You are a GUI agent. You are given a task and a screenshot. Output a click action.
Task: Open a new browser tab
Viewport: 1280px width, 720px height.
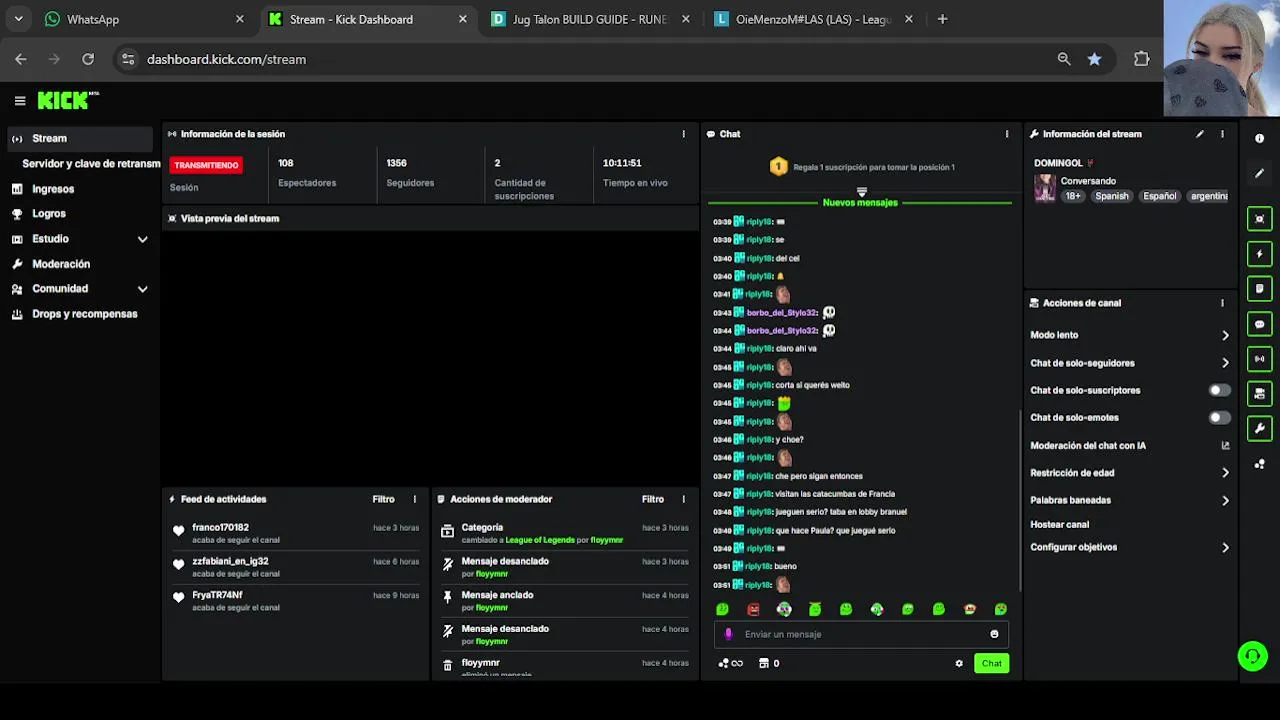tap(942, 19)
